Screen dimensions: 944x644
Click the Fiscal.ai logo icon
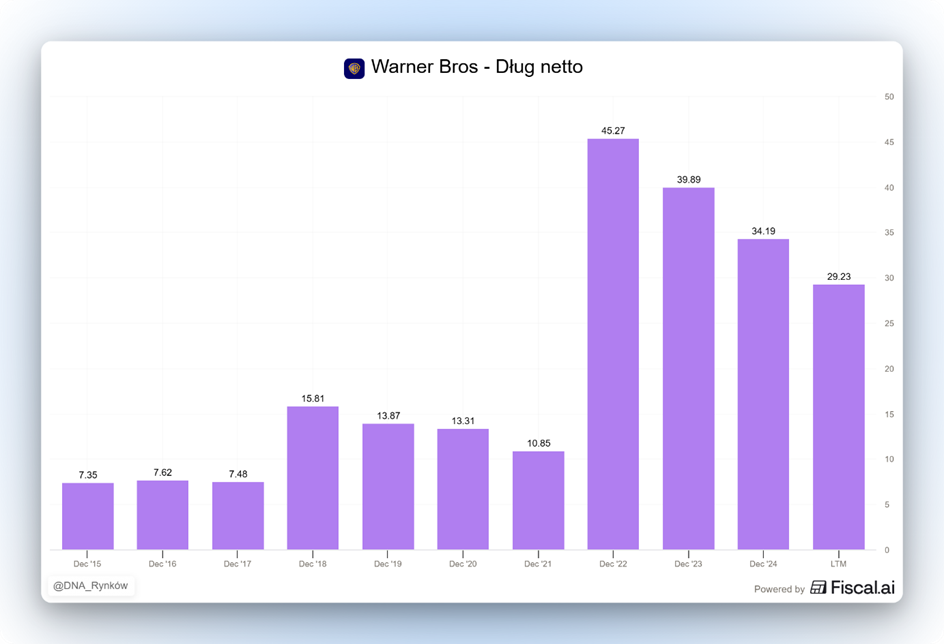coord(818,588)
